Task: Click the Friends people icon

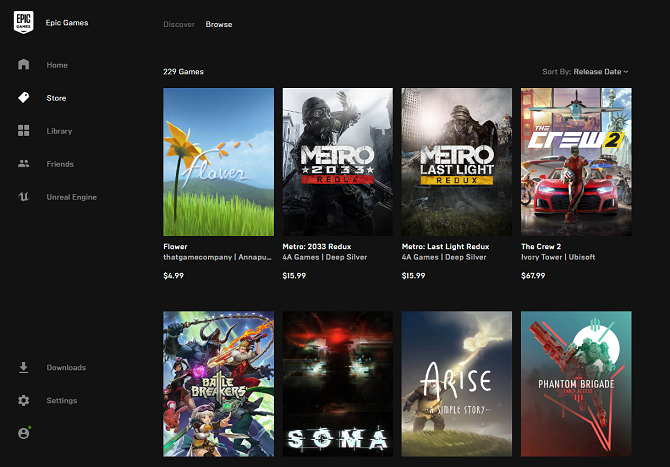Action: pos(24,164)
